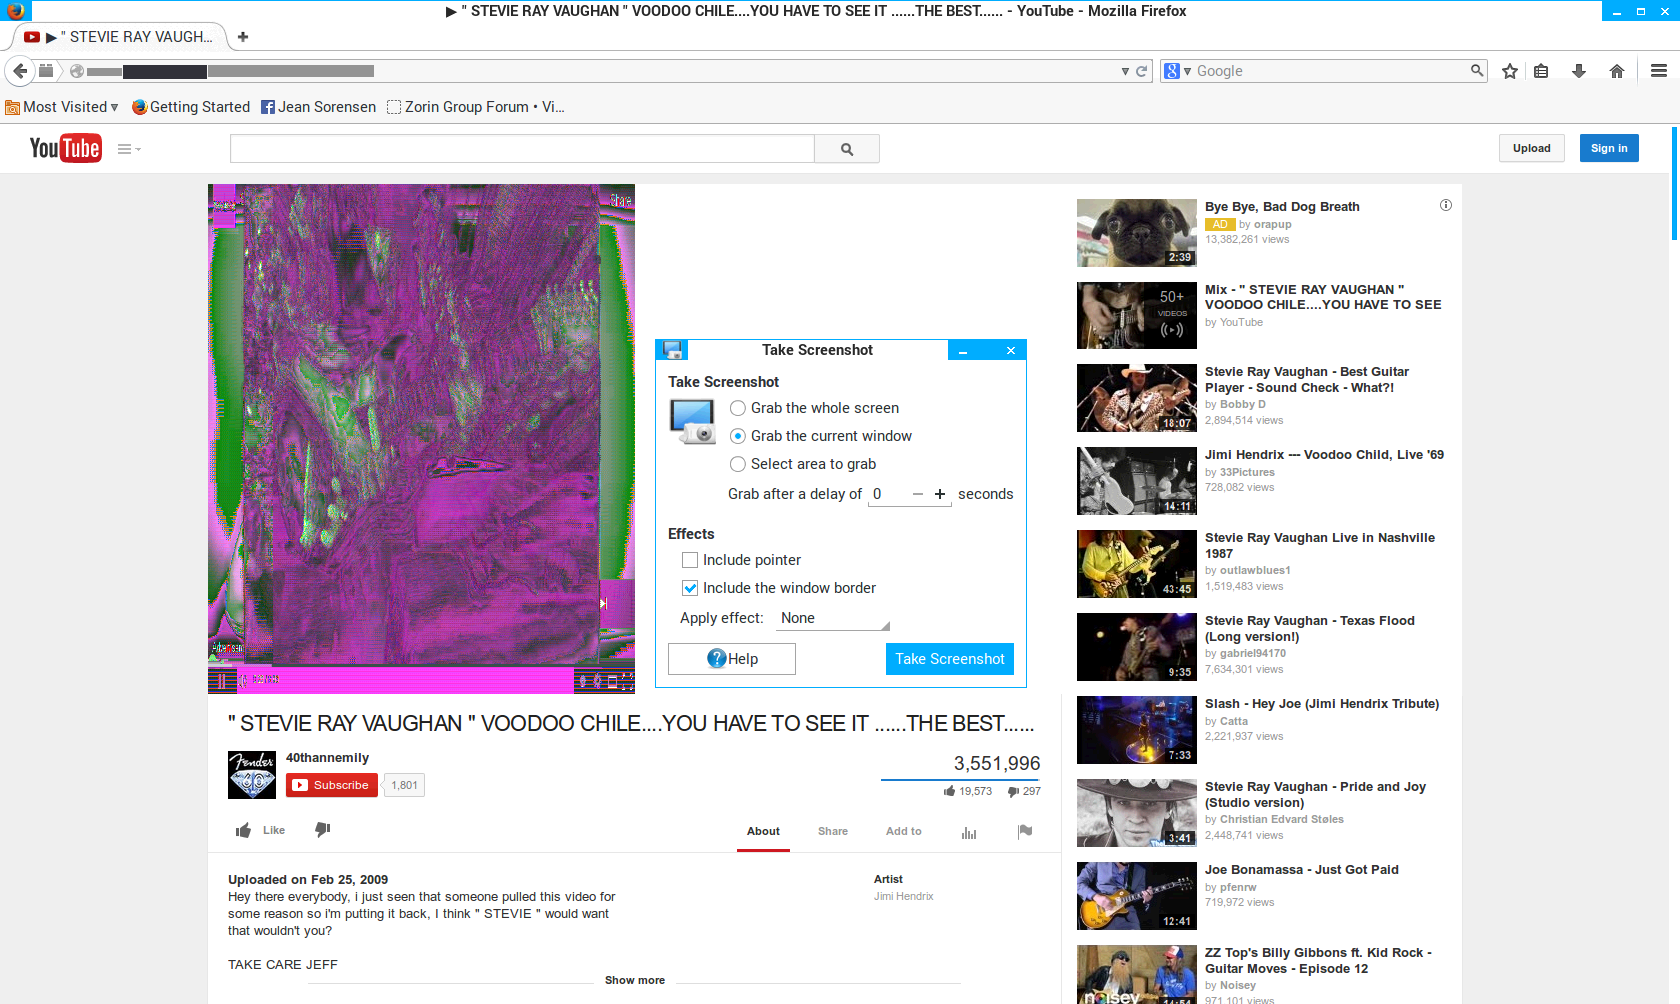Screen dimensions: 1680x1004
Task: Enable the Include pointer checkbox
Action: pos(690,560)
